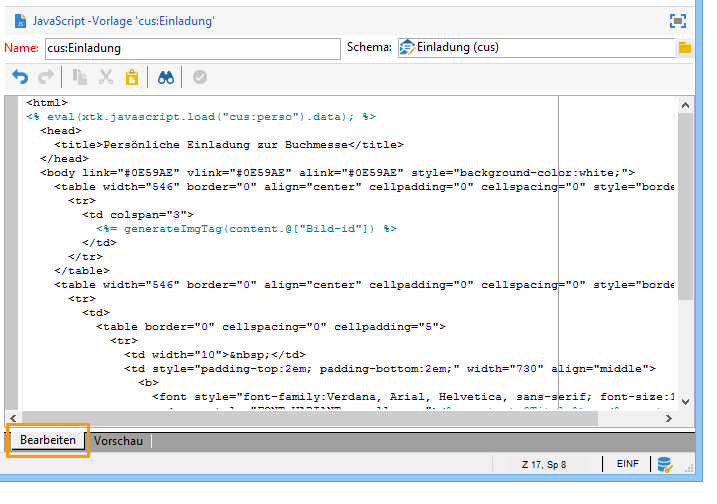Screen dimensions: 717x504
Task: Click the Redo arrow icon
Action: [x=45, y=77]
